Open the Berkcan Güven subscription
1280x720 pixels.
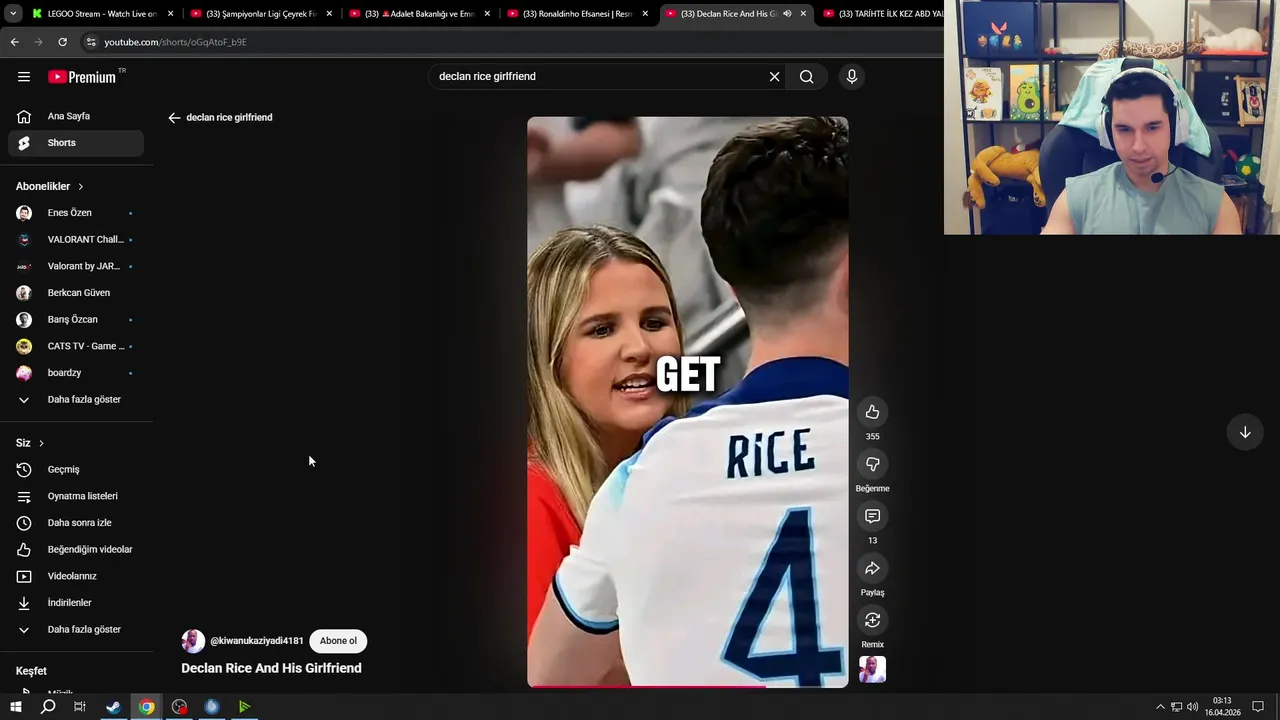click(x=76, y=293)
